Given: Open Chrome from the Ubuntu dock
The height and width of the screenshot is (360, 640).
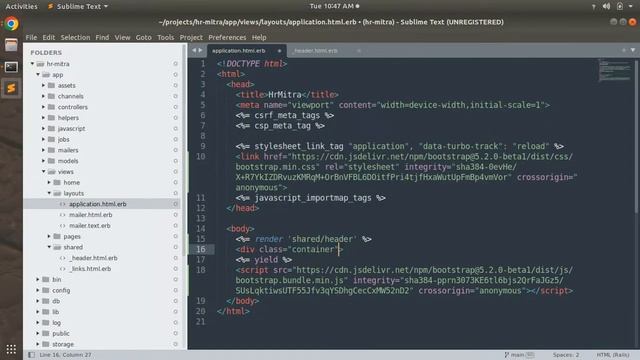Looking at the screenshot, I should (11, 24).
